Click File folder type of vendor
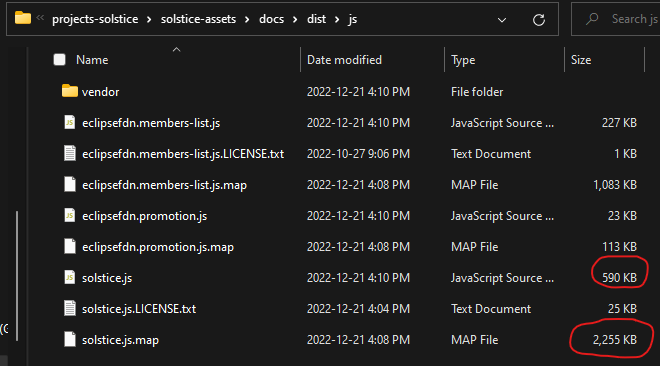The image size is (660, 366). 477,92
